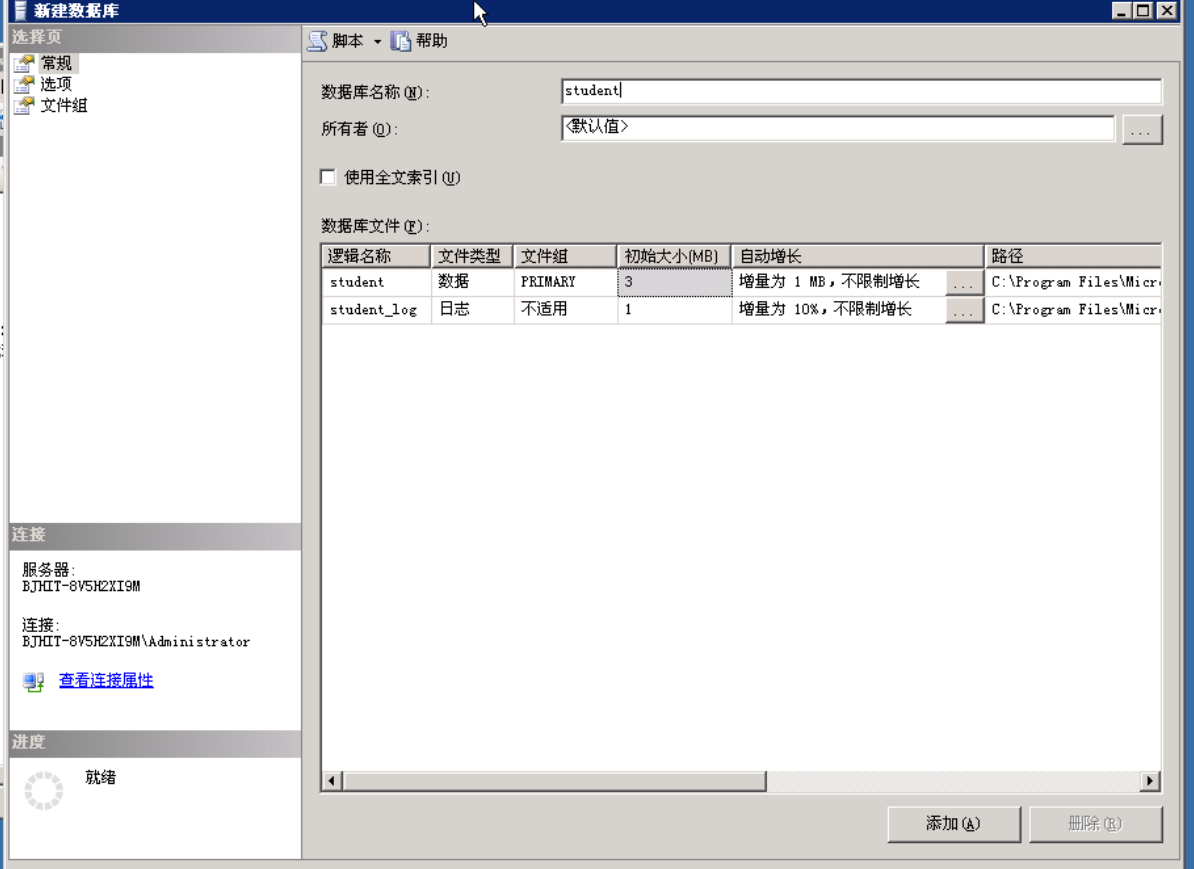This screenshot has height=869, width=1194.
Task: Edit initial size cell showing 1
Action: (674, 309)
